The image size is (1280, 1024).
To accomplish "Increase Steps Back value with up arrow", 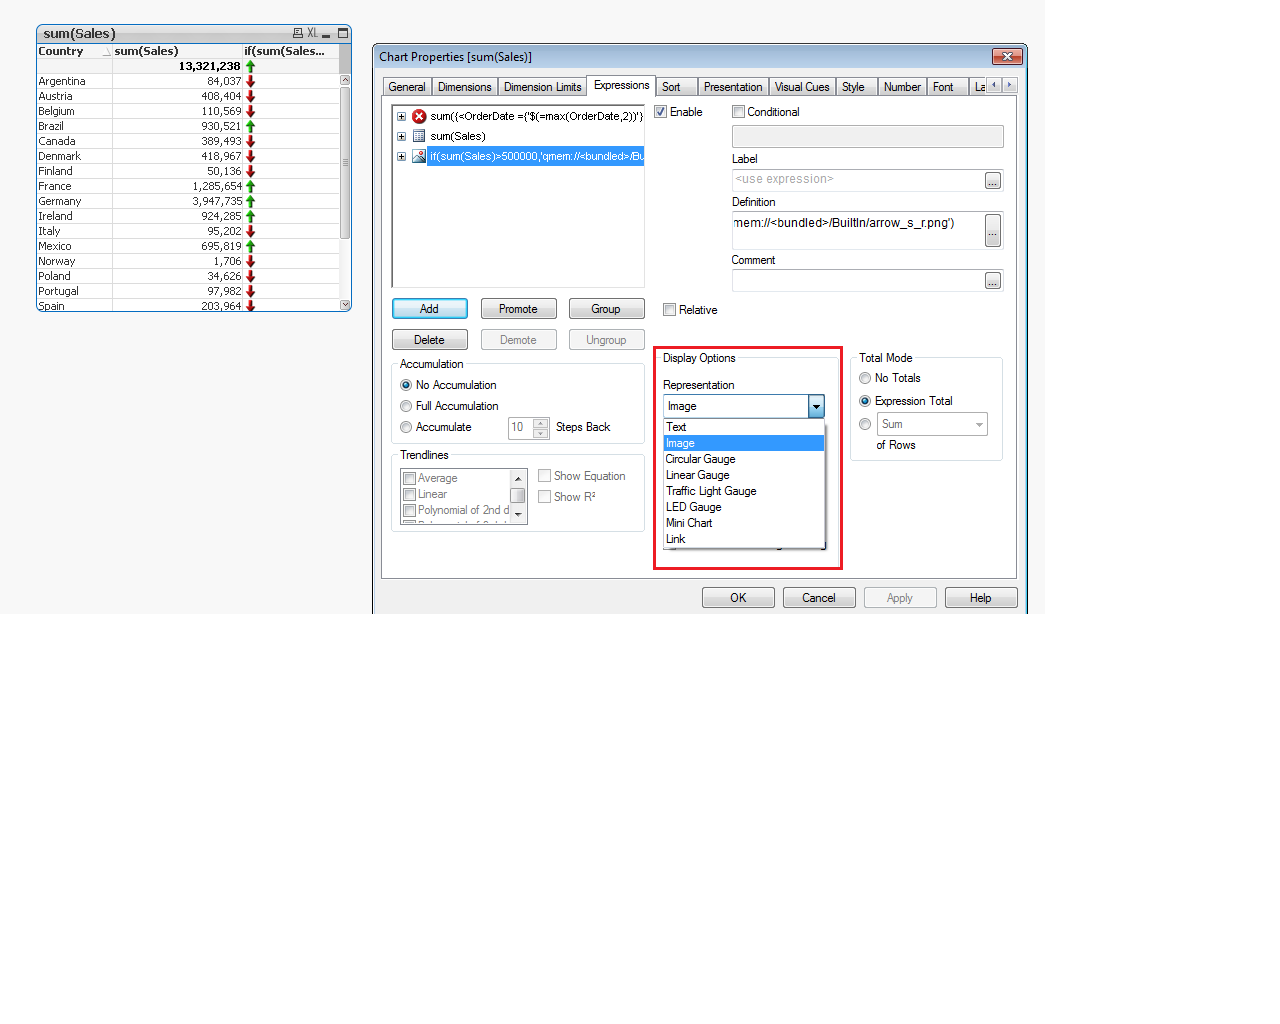I will (541, 423).
